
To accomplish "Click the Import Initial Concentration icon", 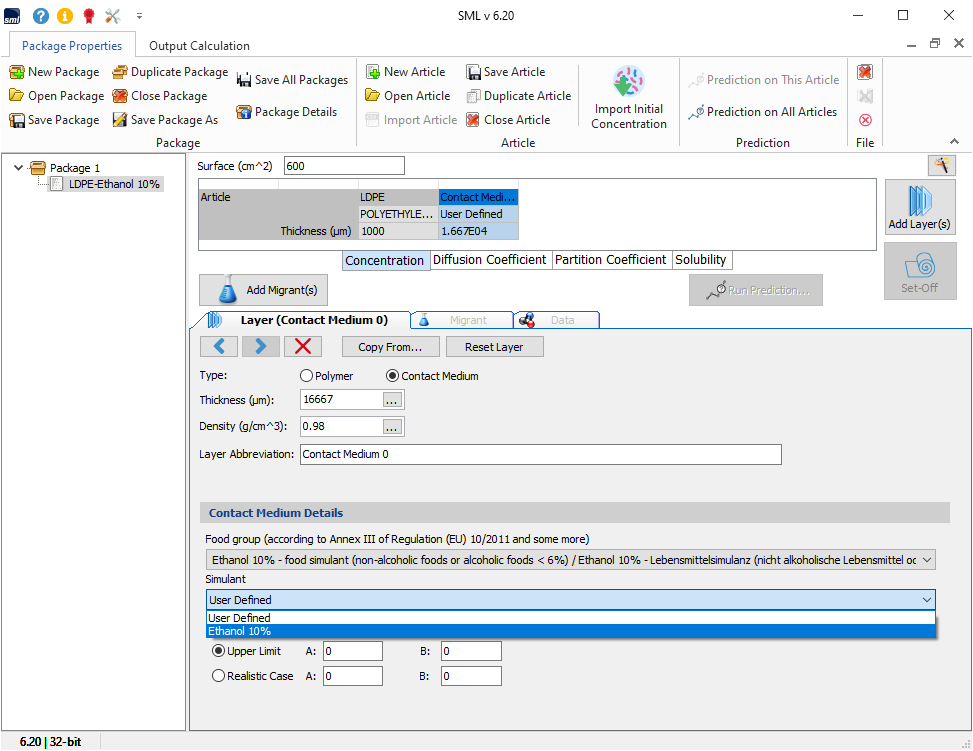I will click(629, 84).
